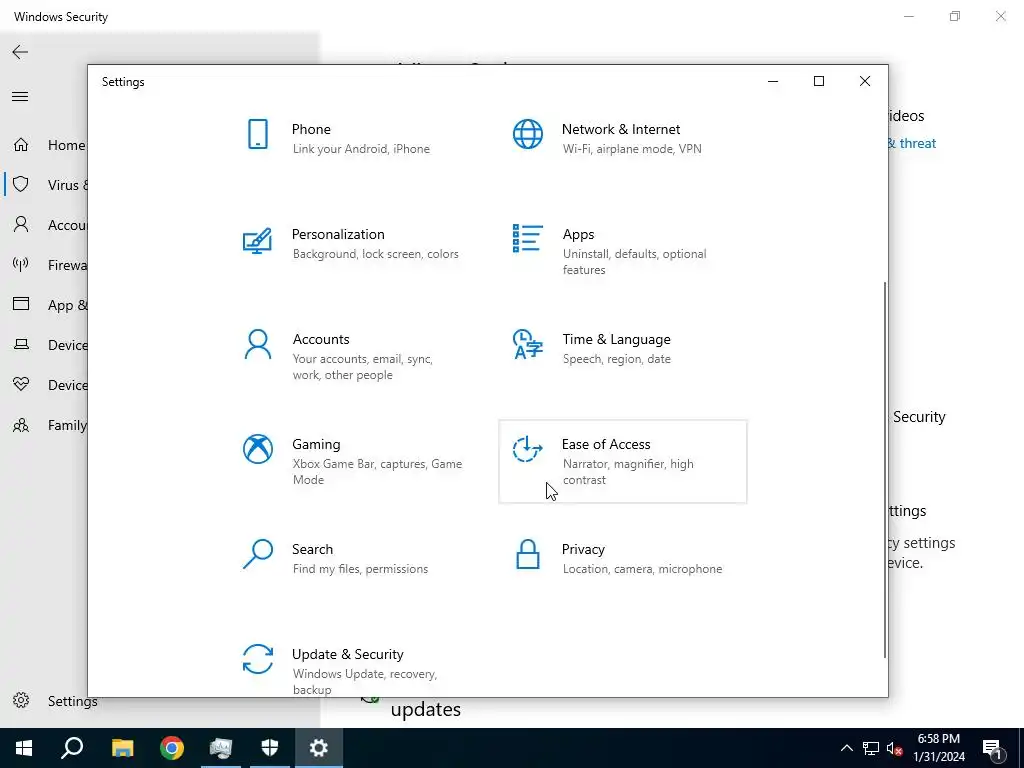Click the Gaming Xbox icon
Viewport: 1024px width, 768px height.
coord(258,449)
